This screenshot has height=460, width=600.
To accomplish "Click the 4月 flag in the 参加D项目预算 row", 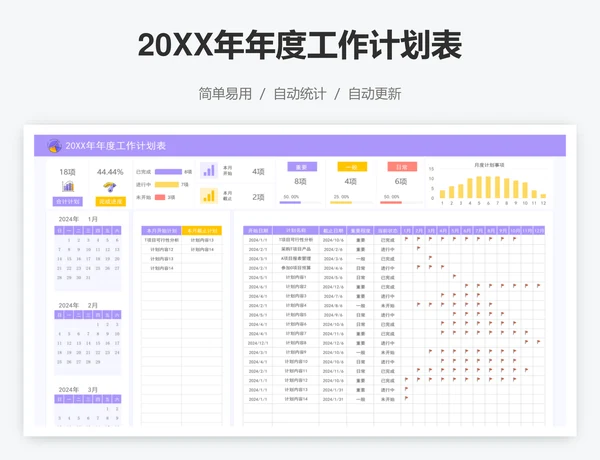I will pos(442,267).
